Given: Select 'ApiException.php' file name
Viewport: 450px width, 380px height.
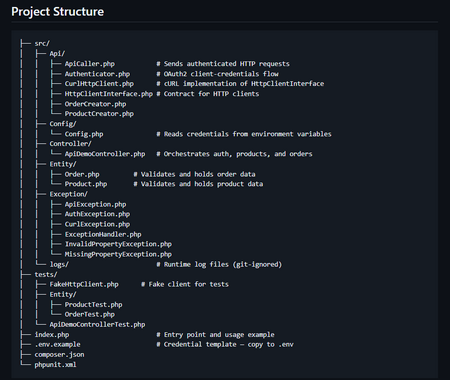Looking at the screenshot, I should point(95,204).
